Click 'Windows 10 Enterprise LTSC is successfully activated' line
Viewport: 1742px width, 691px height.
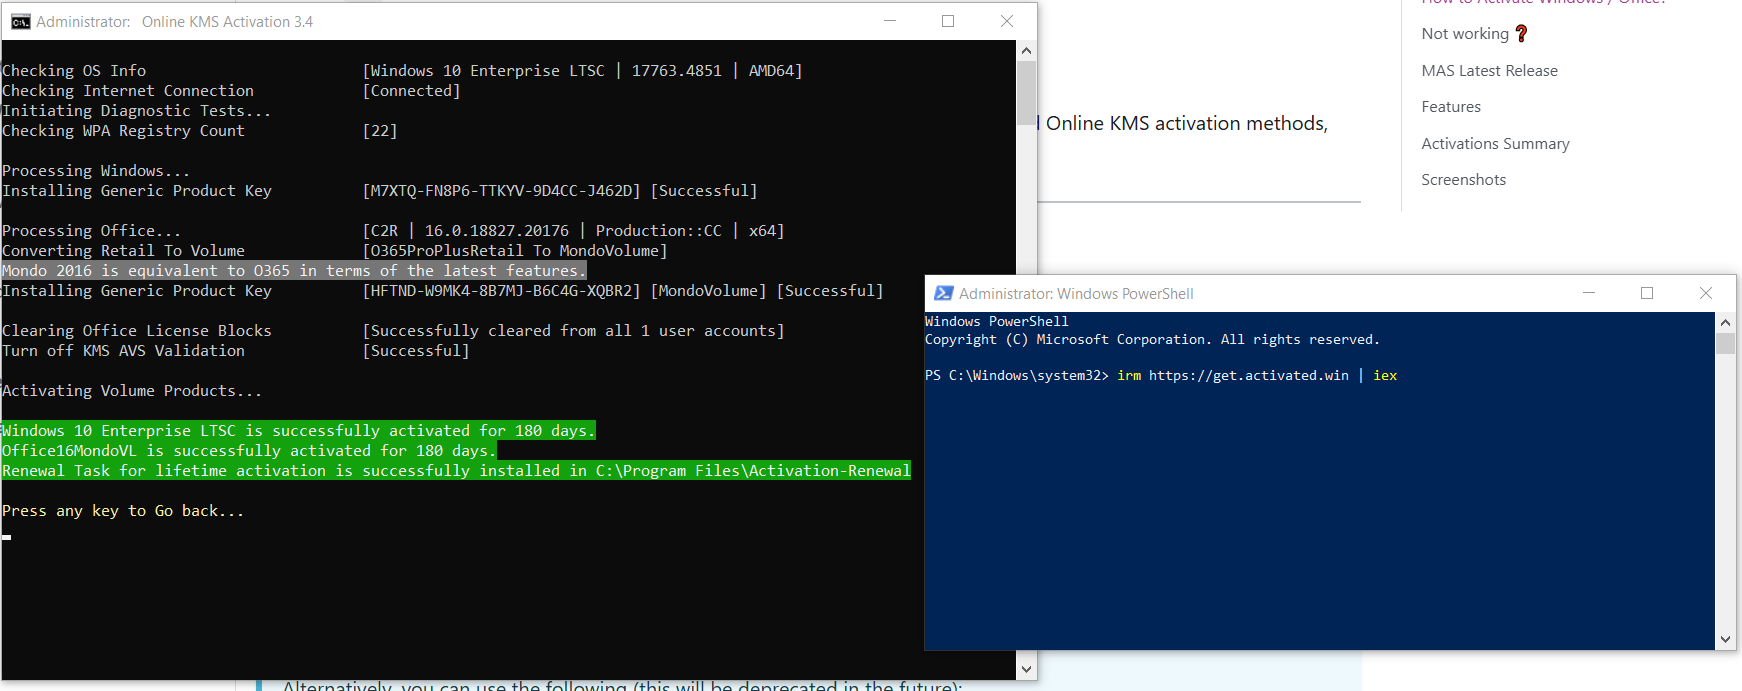coord(298,431)
